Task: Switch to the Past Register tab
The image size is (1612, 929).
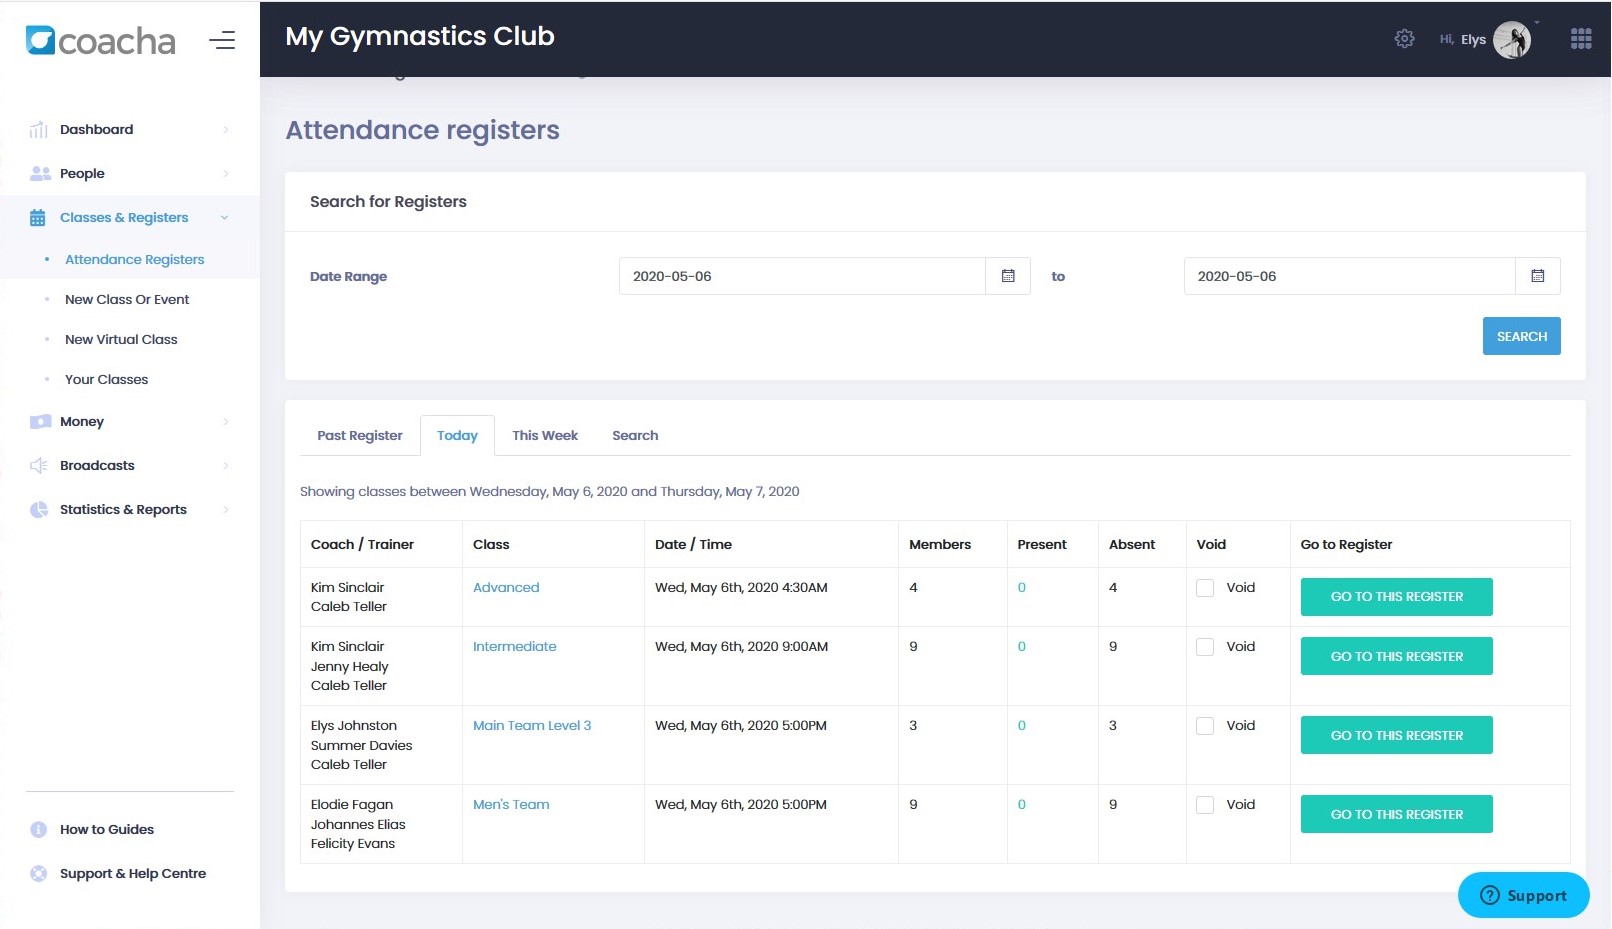Action: coord(359,435)
